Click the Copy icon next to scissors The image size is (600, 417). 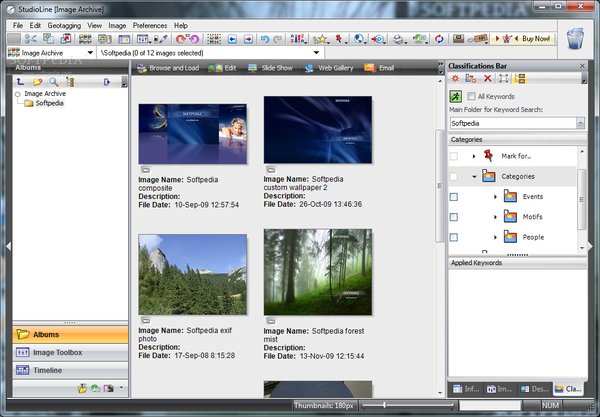pos(48,39)
